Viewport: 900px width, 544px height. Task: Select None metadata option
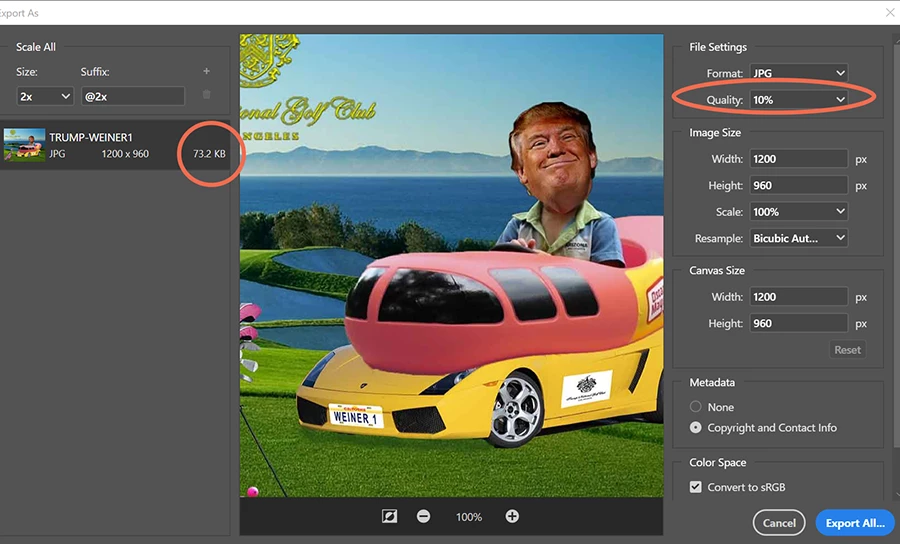point(696,407)
